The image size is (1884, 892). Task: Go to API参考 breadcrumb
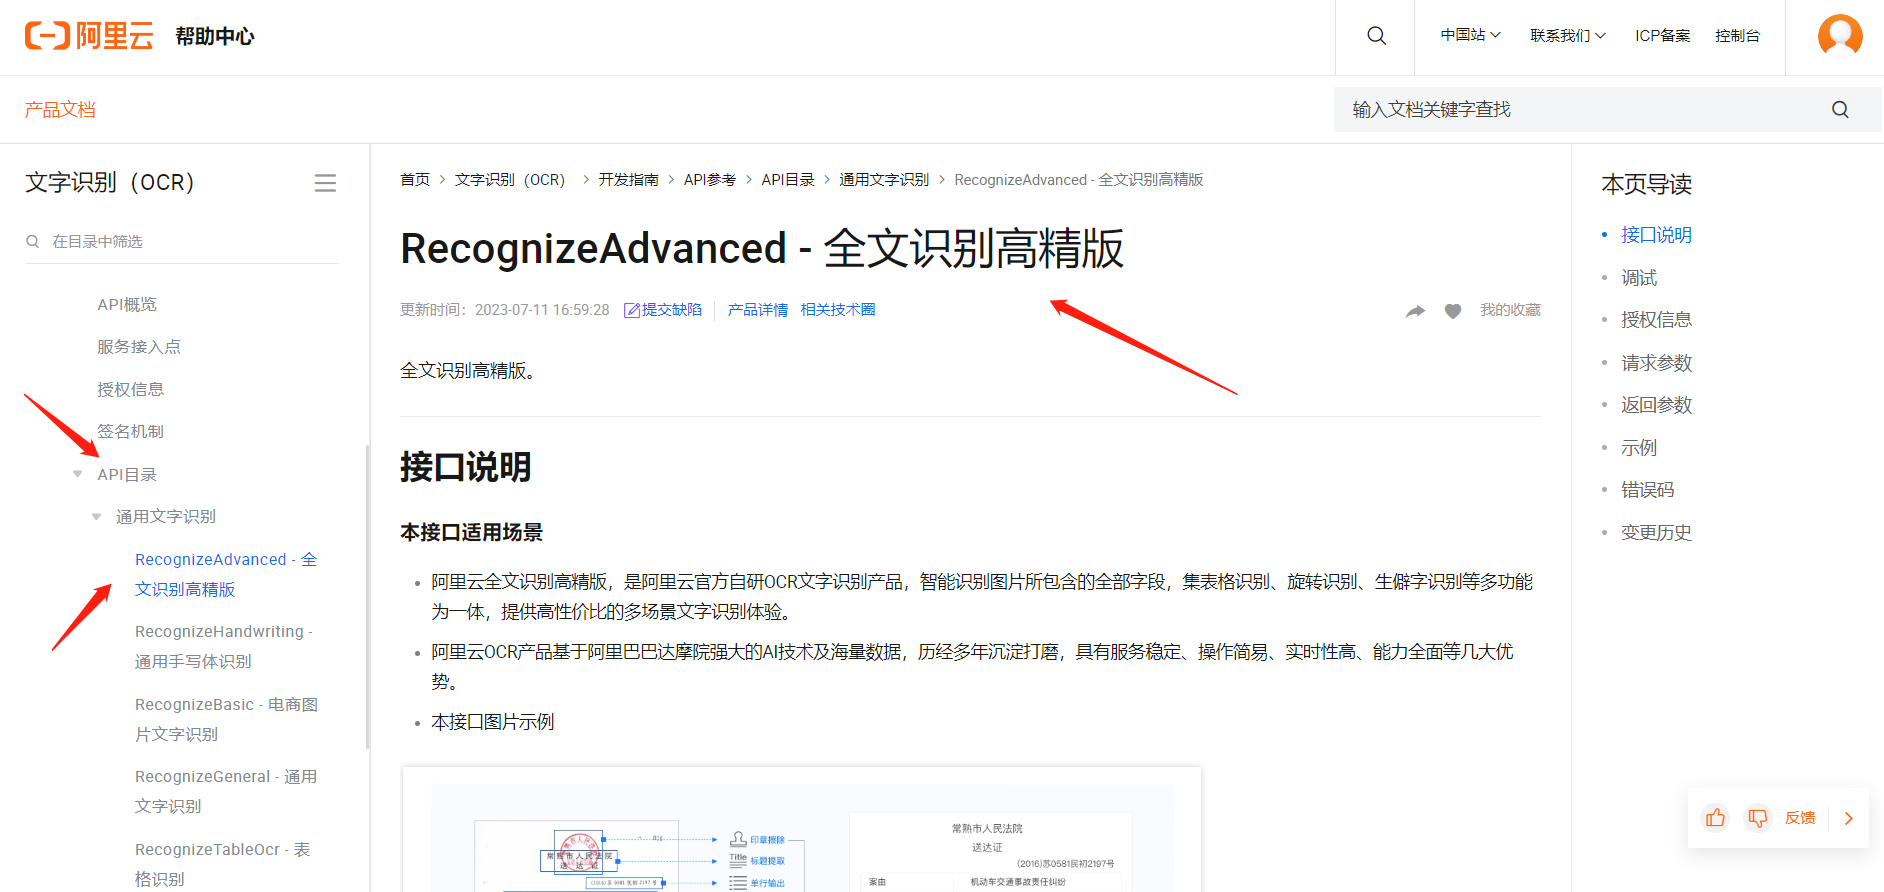point(710,180)
